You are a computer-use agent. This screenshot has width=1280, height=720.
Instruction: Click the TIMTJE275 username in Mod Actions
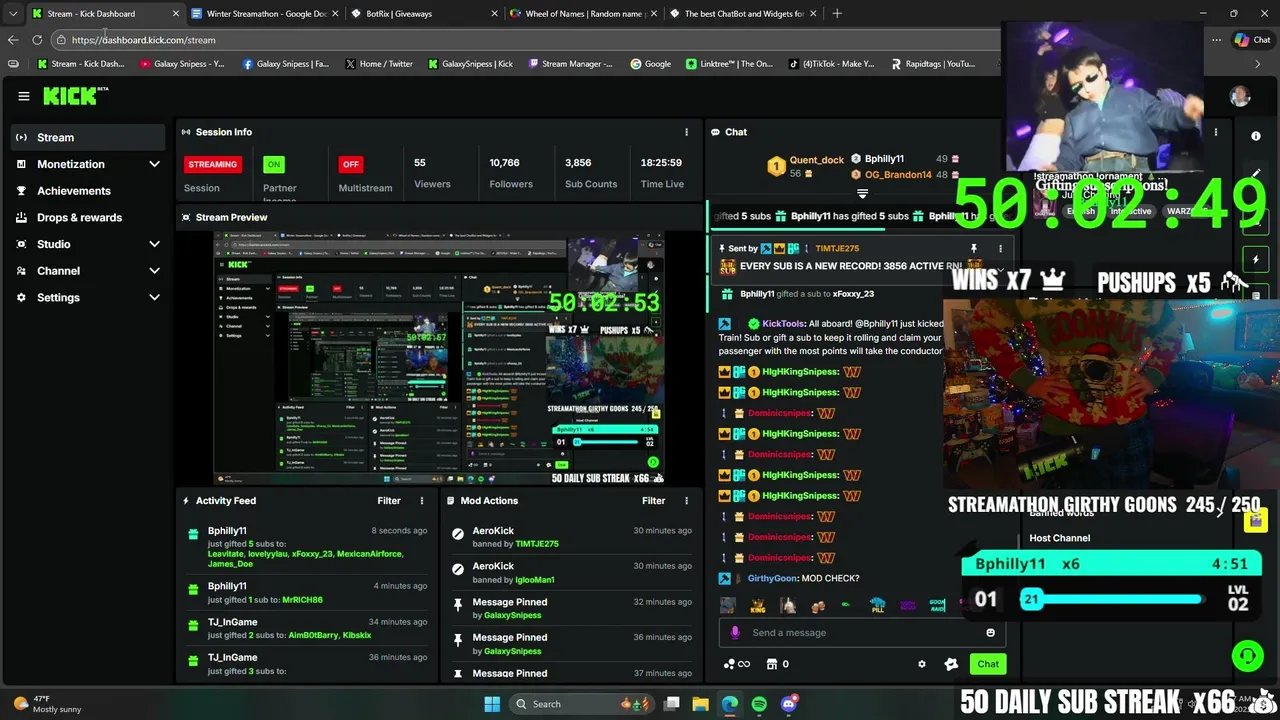point(537,544)
